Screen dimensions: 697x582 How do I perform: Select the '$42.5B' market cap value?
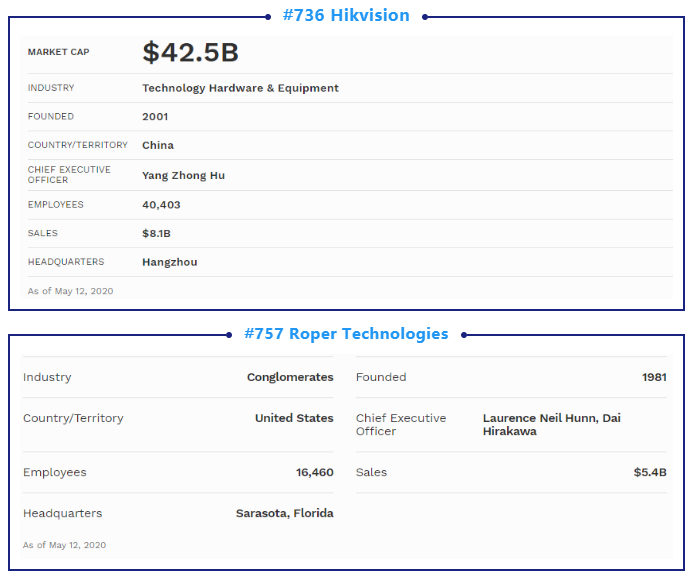[190, 52]
